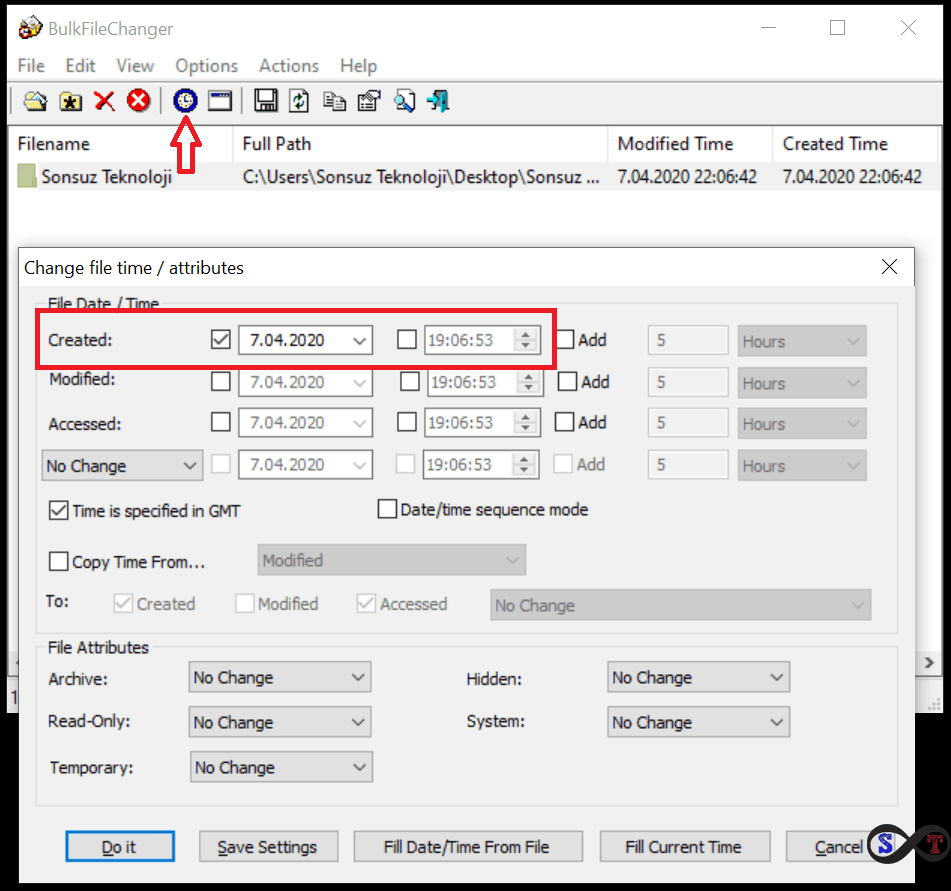The height and width of the screenshot is (891, 951).
Task: Open Change Time/Attributes via the clock icon
Action: coord(186,101)
